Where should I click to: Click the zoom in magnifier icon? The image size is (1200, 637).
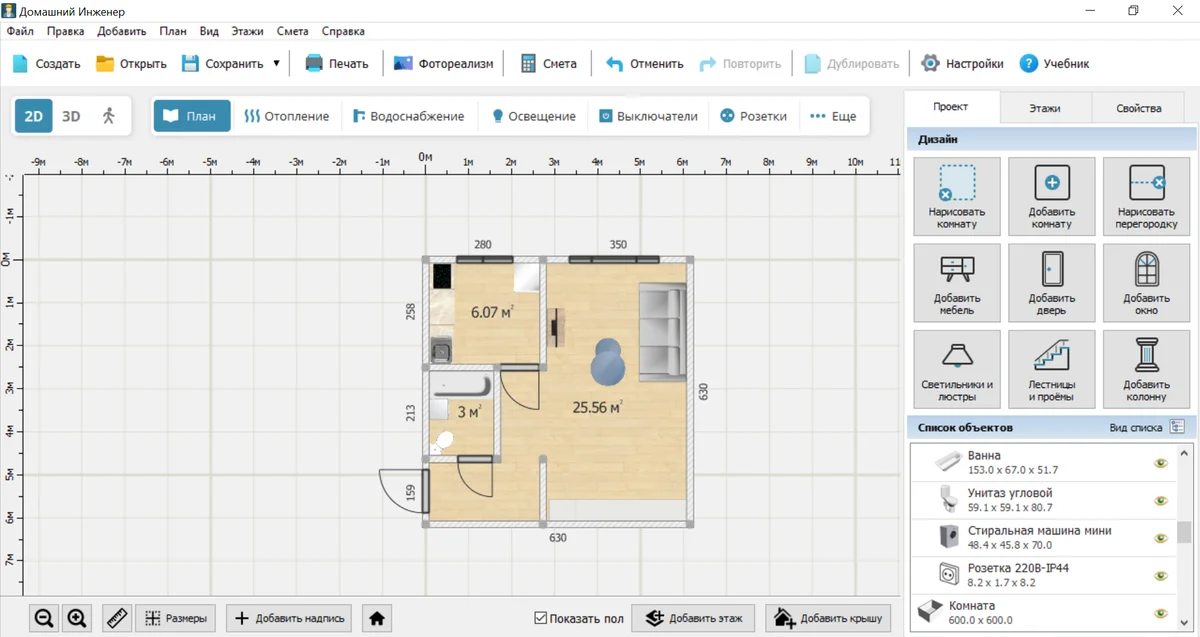point(77,619)
